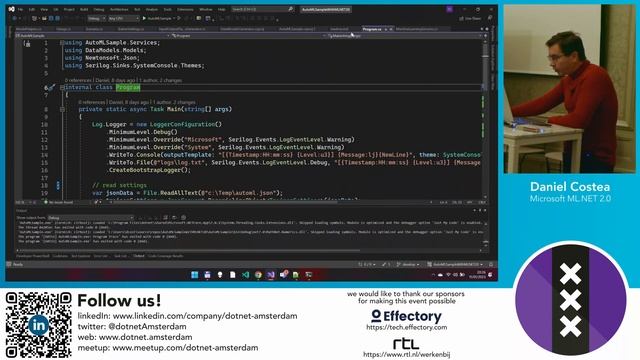
Task: Click the editor vertical scrollbar
Action: [485, 118]
